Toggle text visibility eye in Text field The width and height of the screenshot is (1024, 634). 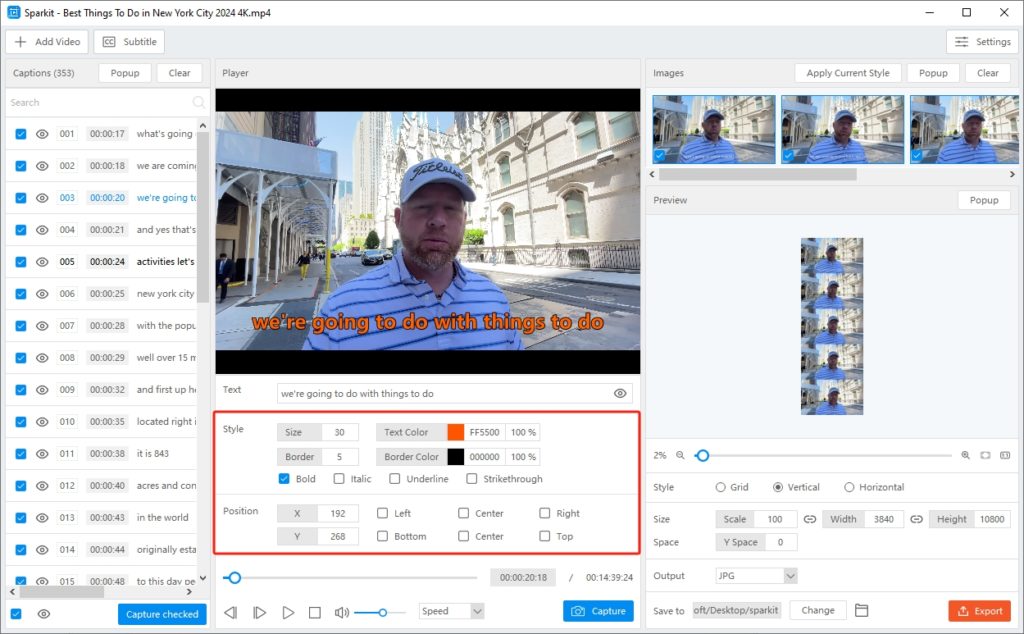point(620,394)
